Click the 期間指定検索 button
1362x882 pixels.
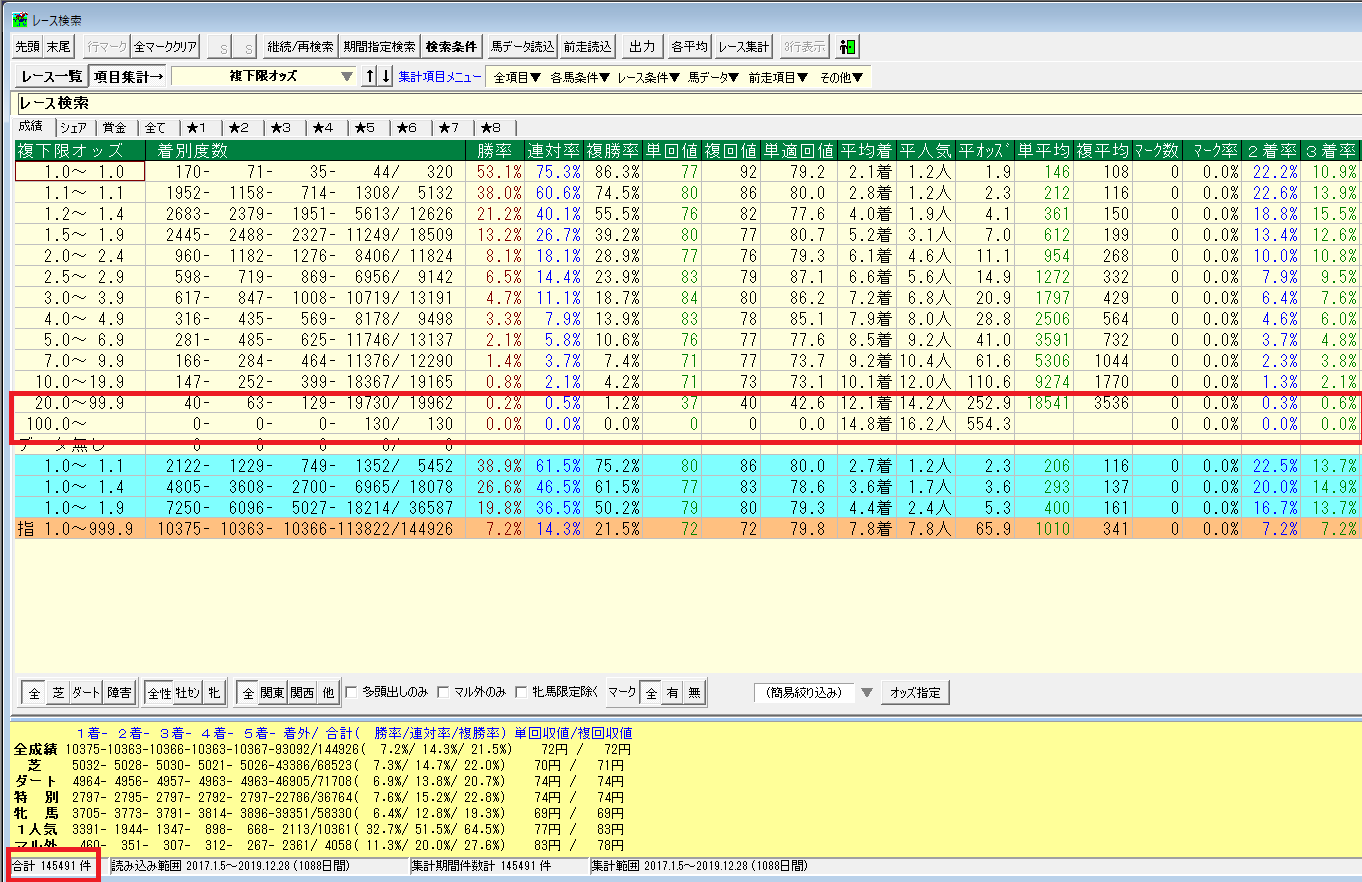coord(379,46)
